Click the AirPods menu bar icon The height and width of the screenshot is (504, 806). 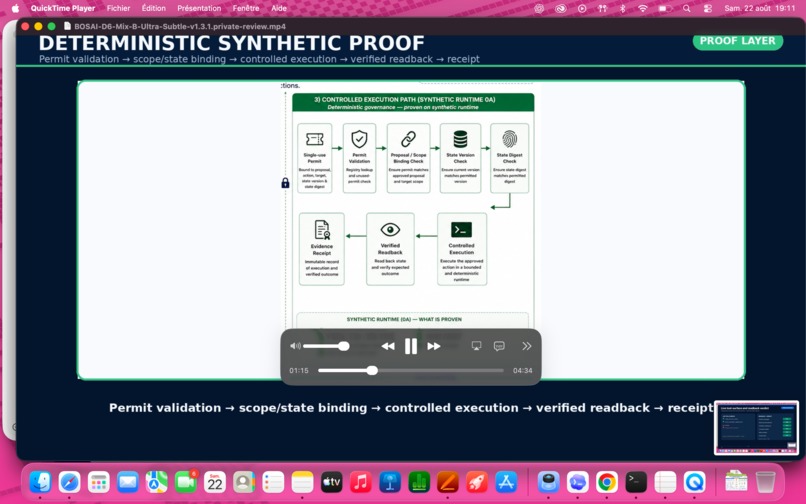(602, 8)
